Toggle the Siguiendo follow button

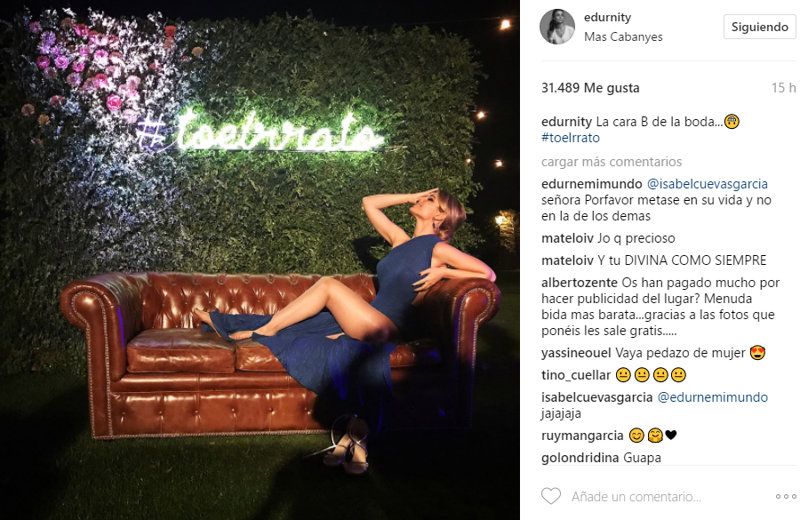759,27
